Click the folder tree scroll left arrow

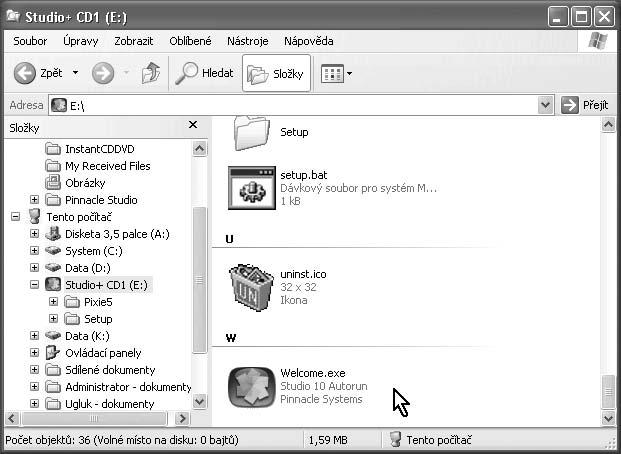click(12, 418)
